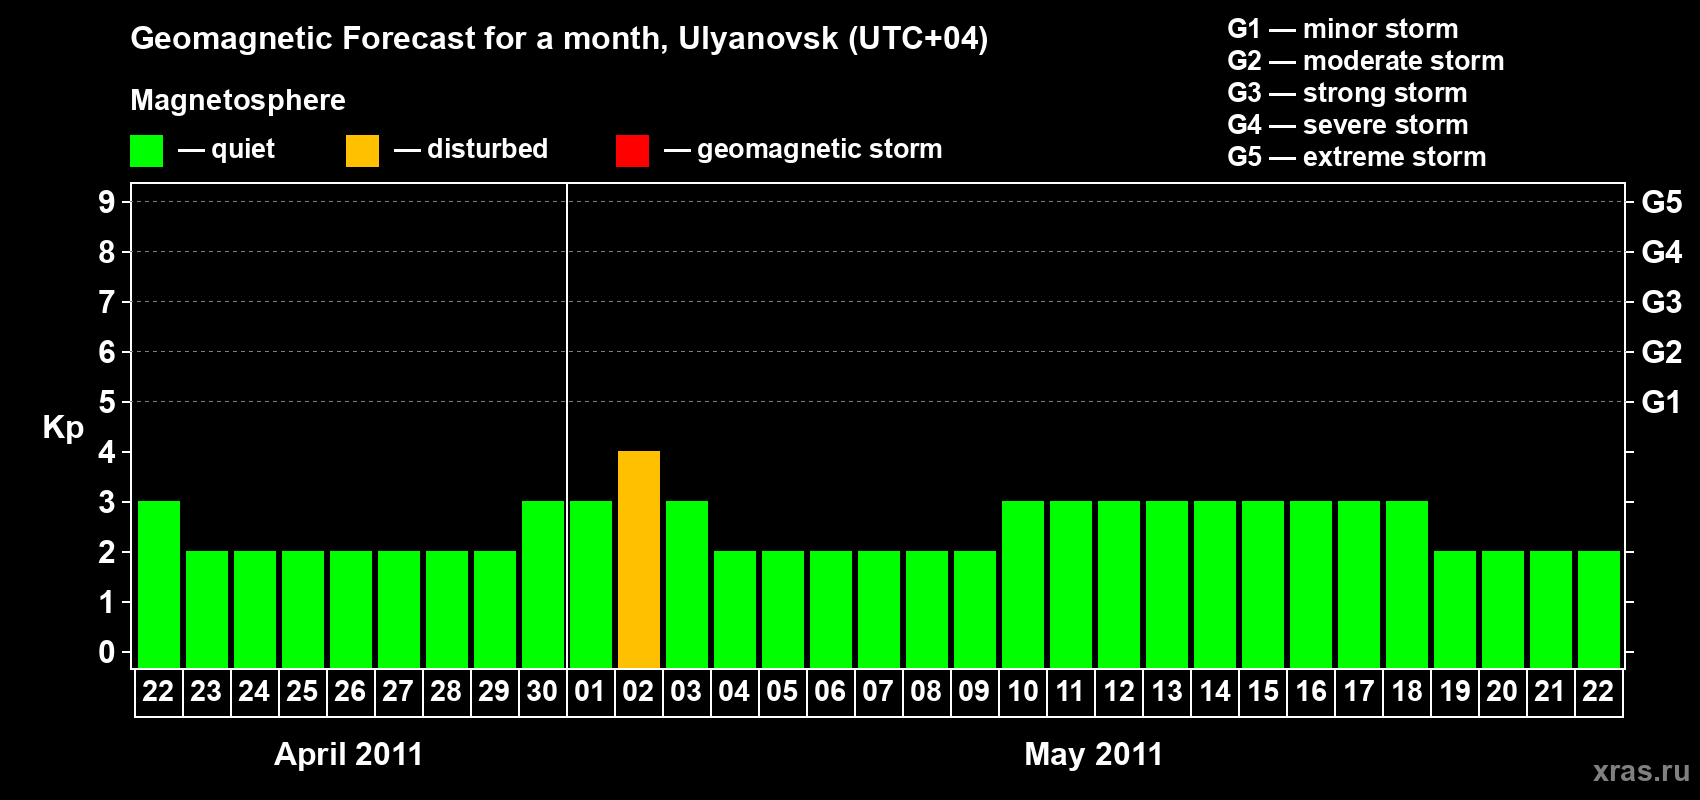
Task: Click the 'quiet' legend text
Action: tap(243, 149)
